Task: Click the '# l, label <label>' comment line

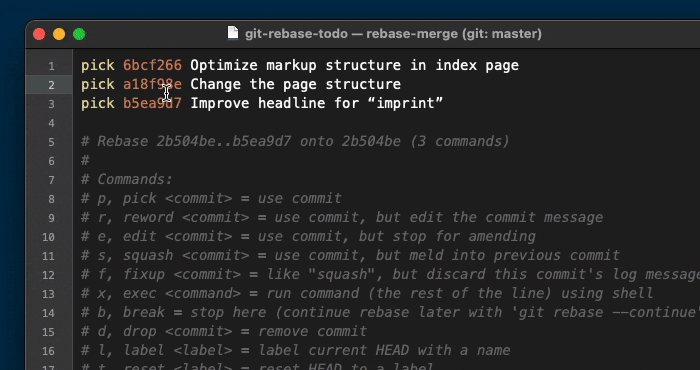Action: pos(296,350)
